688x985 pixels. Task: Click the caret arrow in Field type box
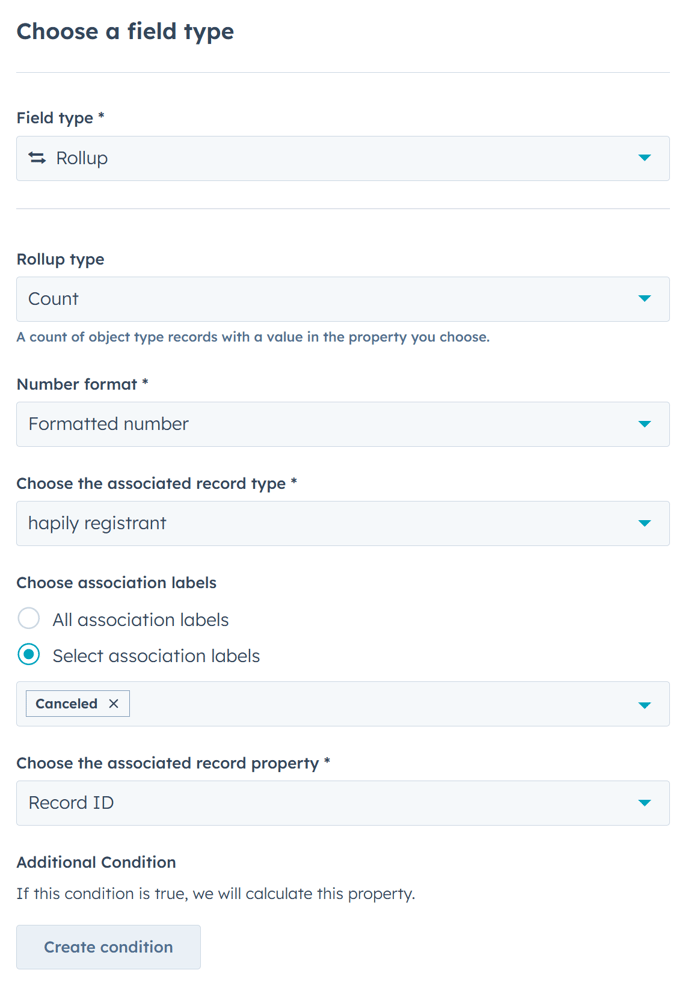coord(645,158)
